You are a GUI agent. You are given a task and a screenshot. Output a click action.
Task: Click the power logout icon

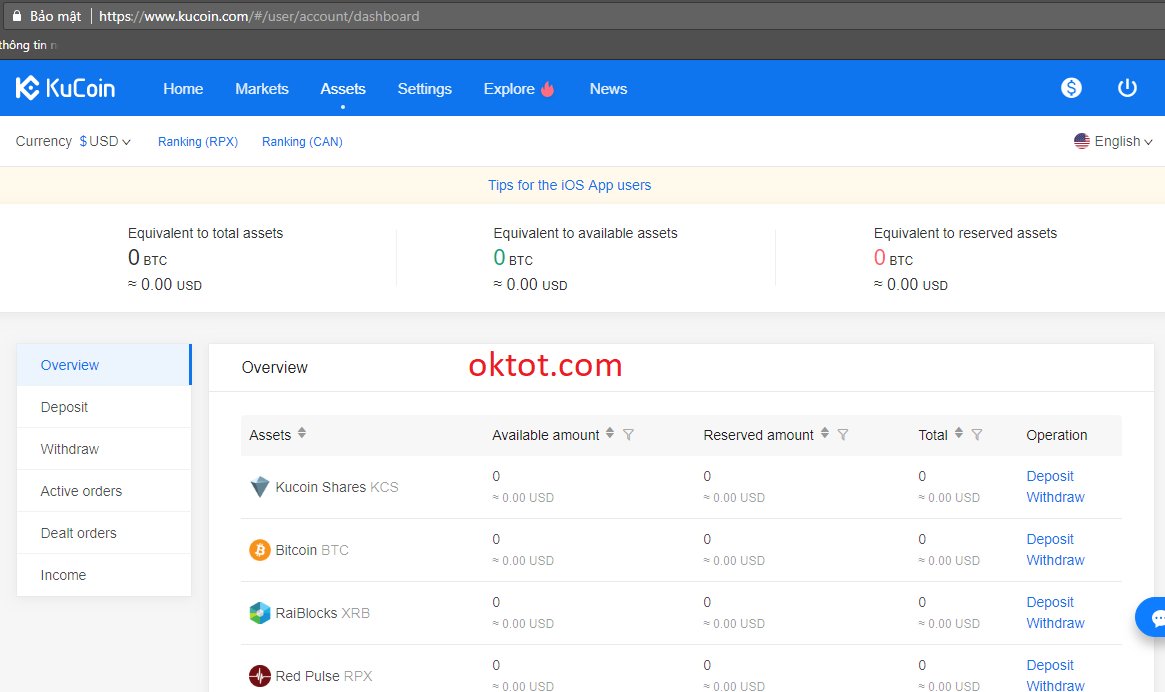click(x=1127, y=88)
